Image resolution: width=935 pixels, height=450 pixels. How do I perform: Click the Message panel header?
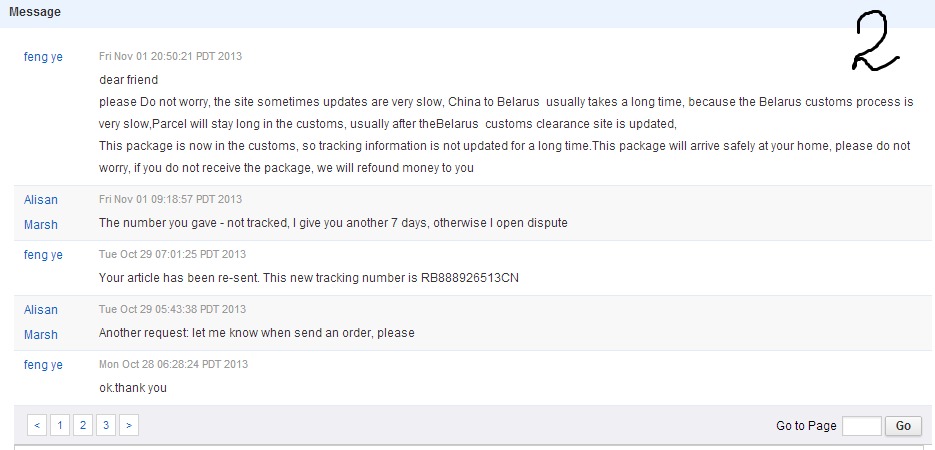pyautogui.click(x=35, y=13)
